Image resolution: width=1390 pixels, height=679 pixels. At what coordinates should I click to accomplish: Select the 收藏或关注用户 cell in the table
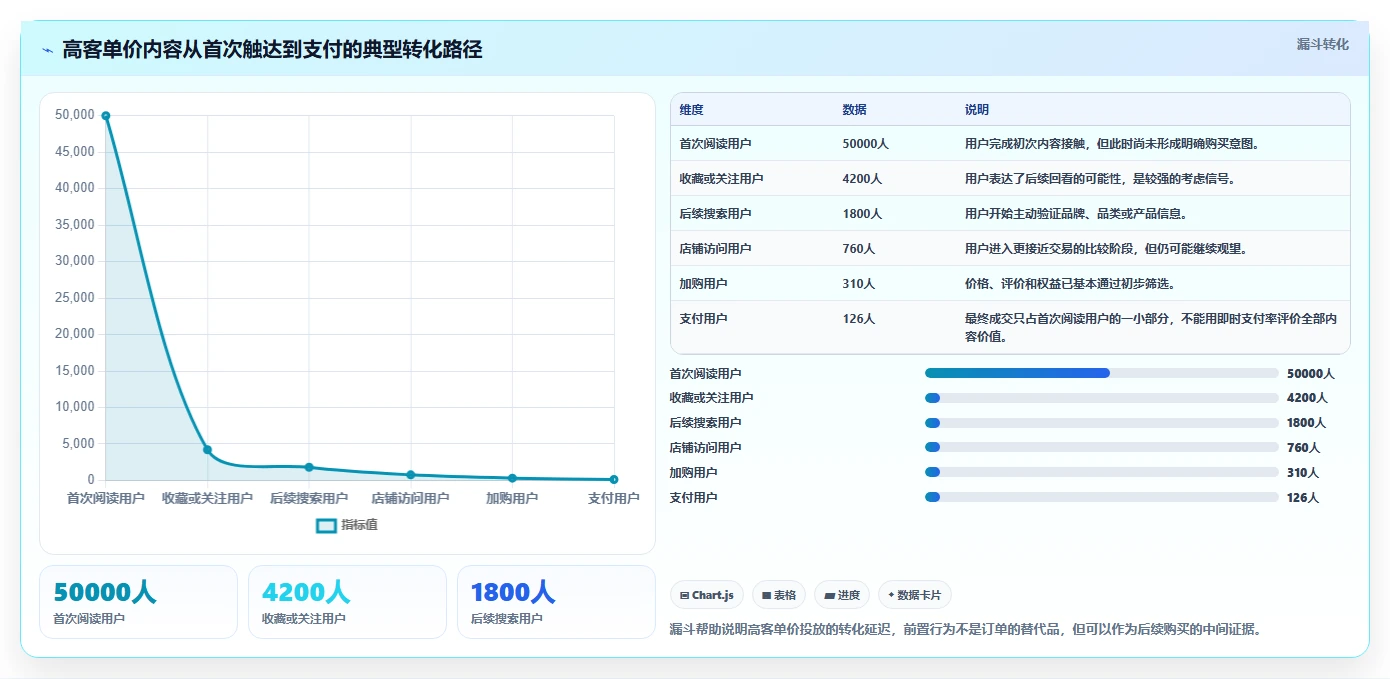click(x=721, y=179)
